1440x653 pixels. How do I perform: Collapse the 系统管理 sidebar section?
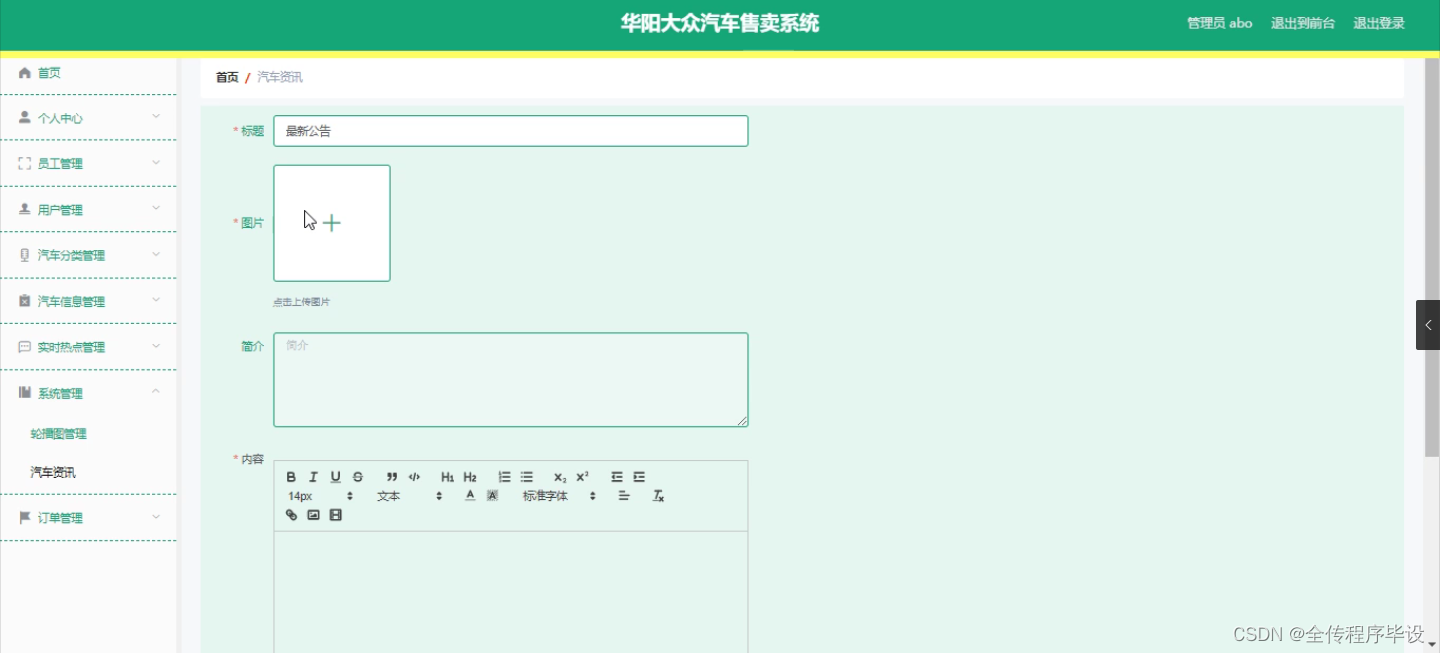[x=60, y=392]
